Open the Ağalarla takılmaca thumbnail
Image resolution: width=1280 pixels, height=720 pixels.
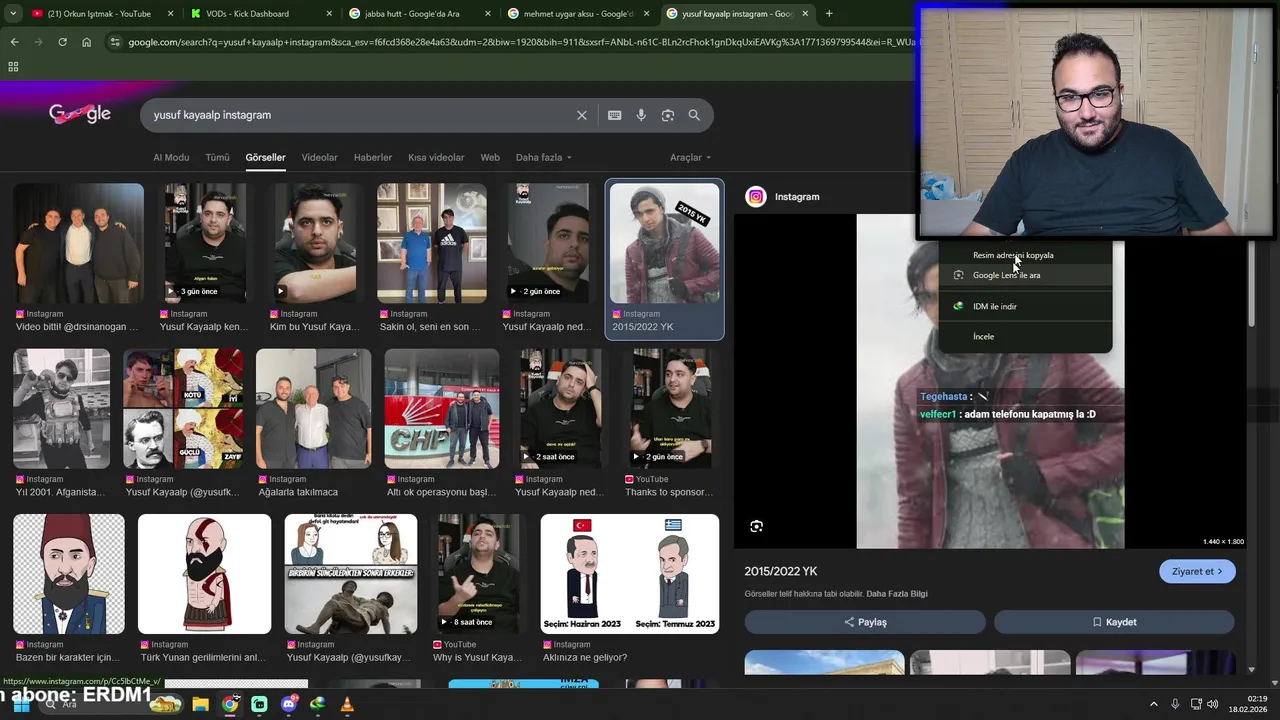click(x=313, y=408)
